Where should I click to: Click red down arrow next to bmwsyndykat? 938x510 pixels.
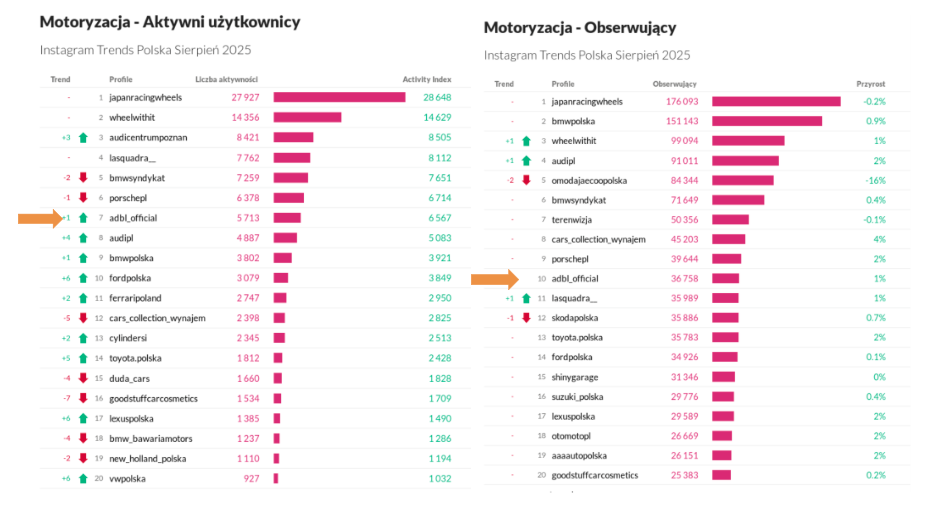pyautogui.click(x=83, y=177)
